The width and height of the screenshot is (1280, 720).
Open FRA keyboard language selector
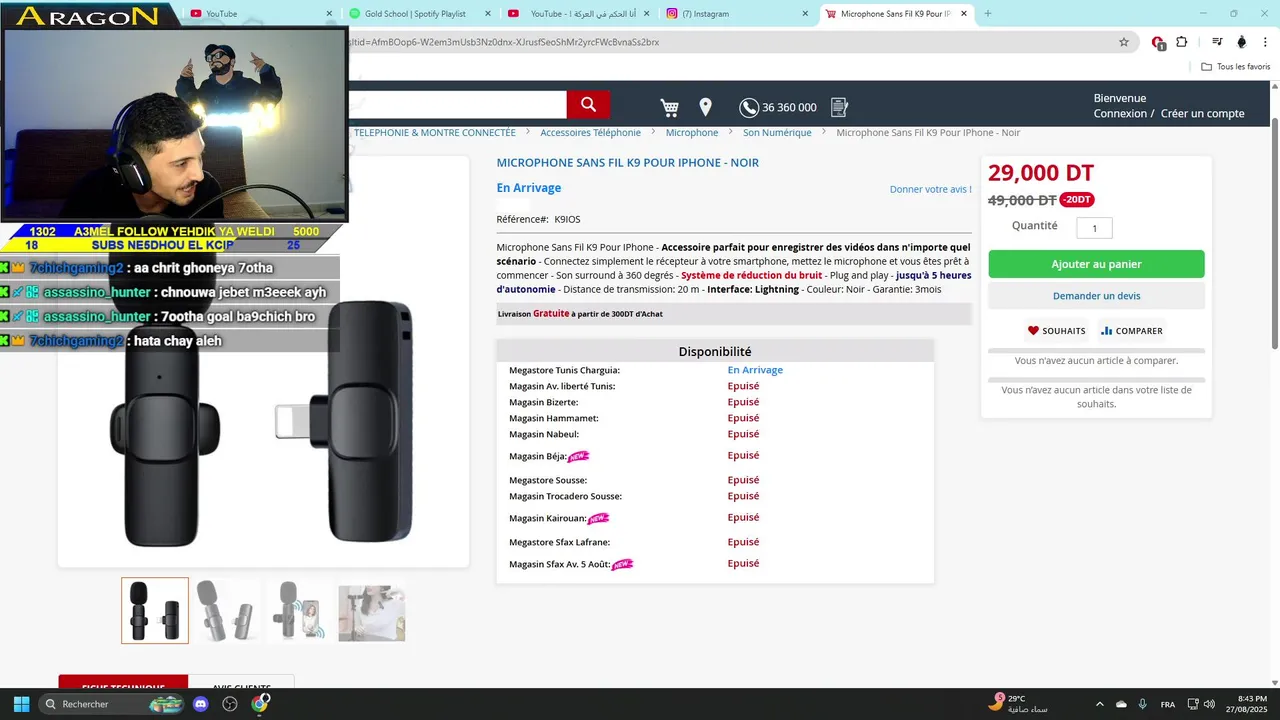(x=1168, y=704)
